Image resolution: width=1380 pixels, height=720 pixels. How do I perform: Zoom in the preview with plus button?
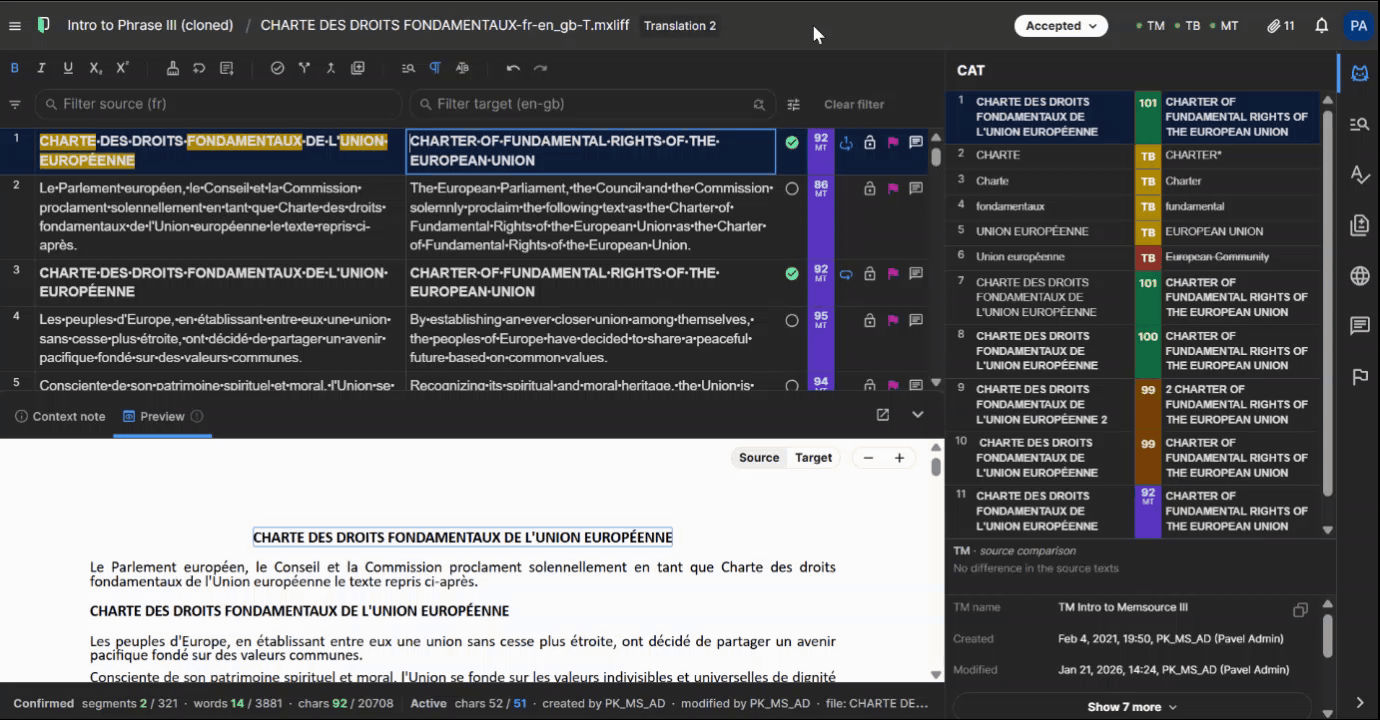point(899,458)
